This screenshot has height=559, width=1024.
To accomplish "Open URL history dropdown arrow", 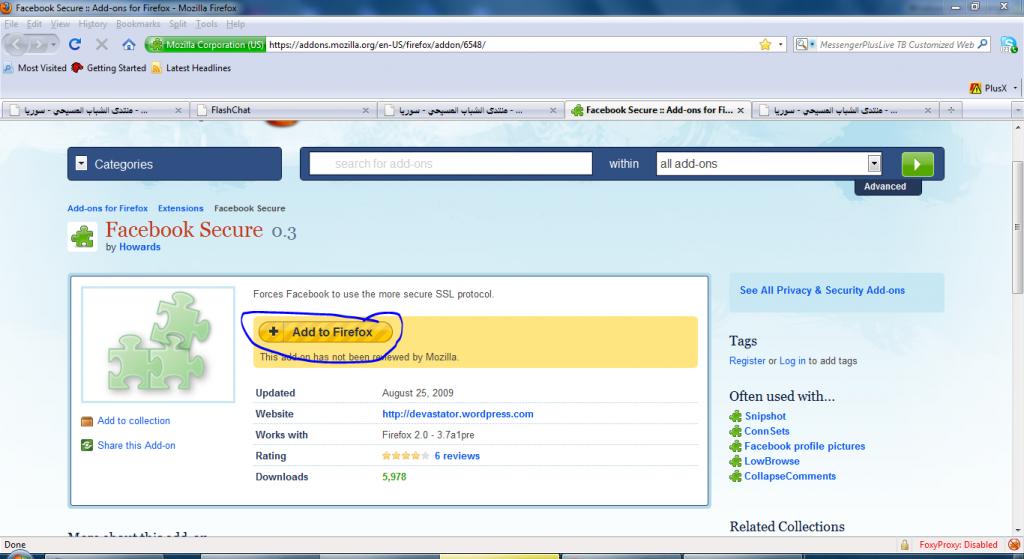I will (780, 45).
